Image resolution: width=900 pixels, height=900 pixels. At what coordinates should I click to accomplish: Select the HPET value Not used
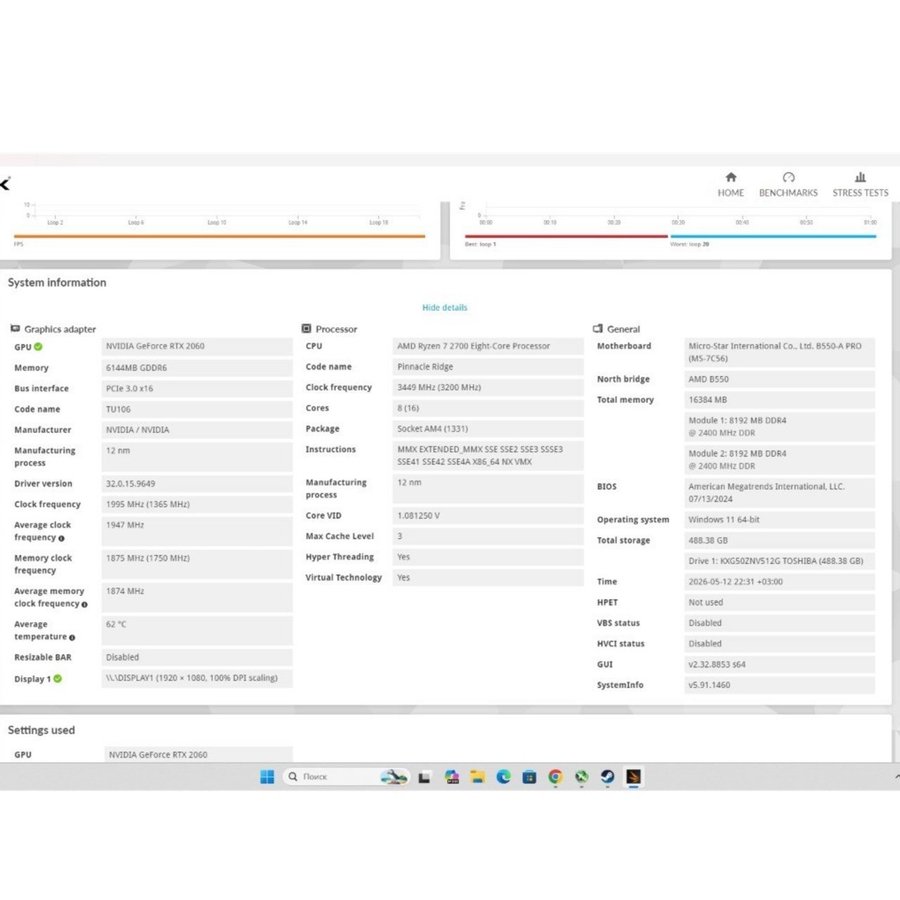coord(779,603)
